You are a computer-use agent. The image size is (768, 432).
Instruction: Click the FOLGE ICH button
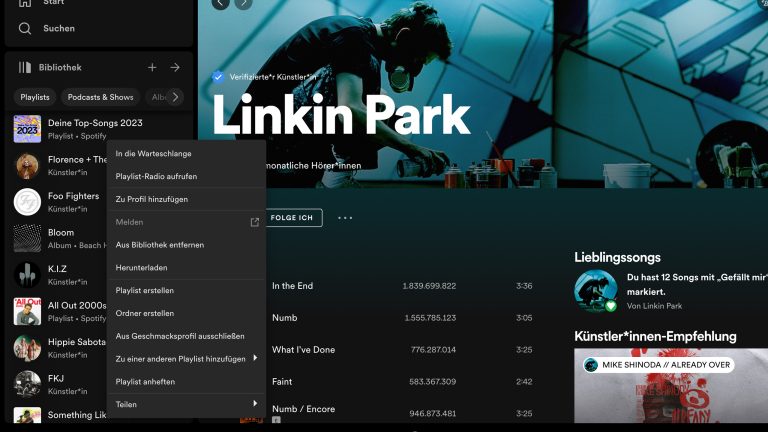pyautogui.click(x=292, y=218)
